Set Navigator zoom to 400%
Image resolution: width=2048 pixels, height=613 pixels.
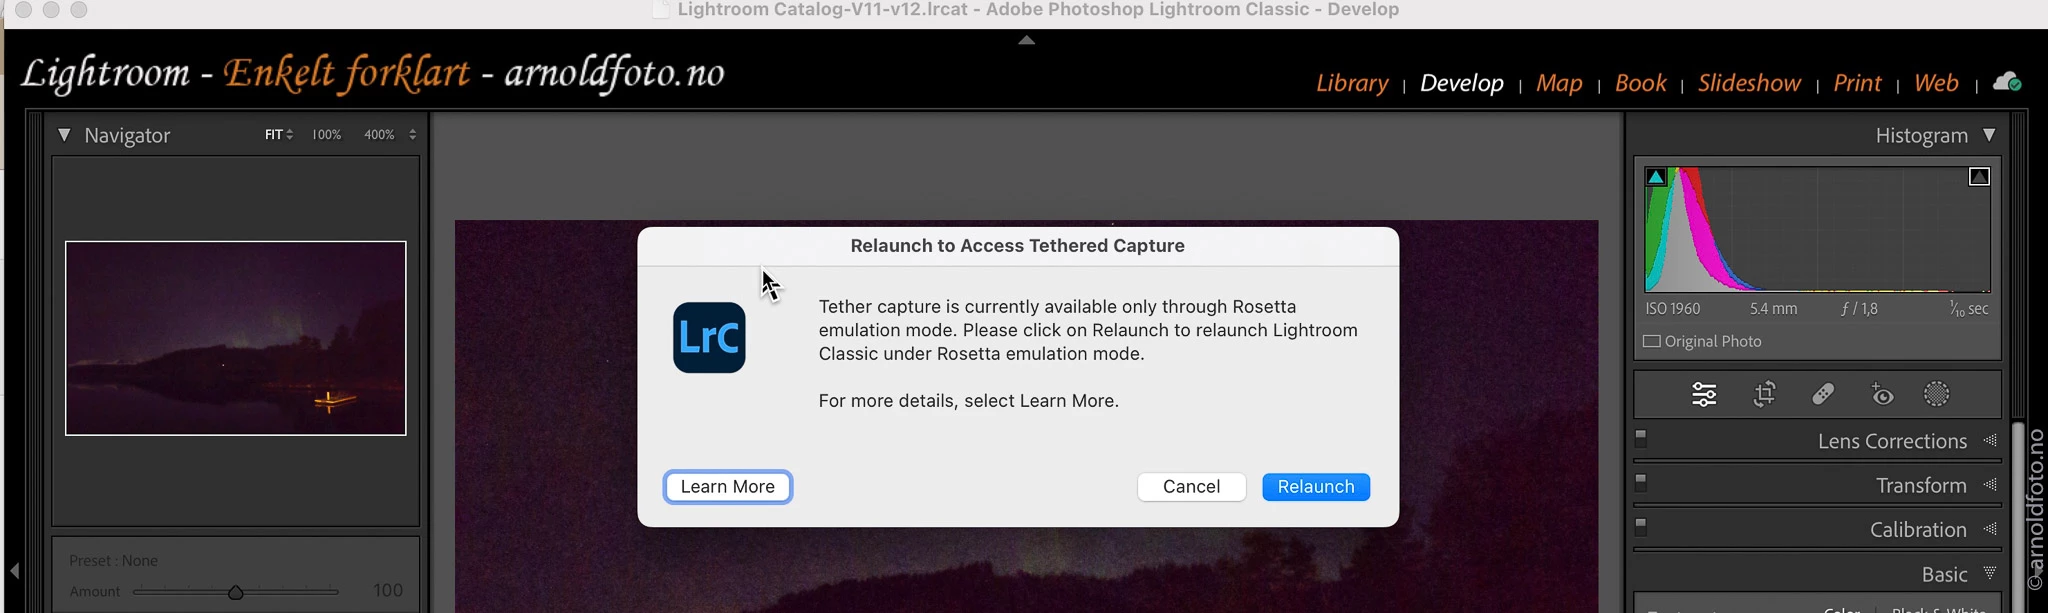click(379, 134)
